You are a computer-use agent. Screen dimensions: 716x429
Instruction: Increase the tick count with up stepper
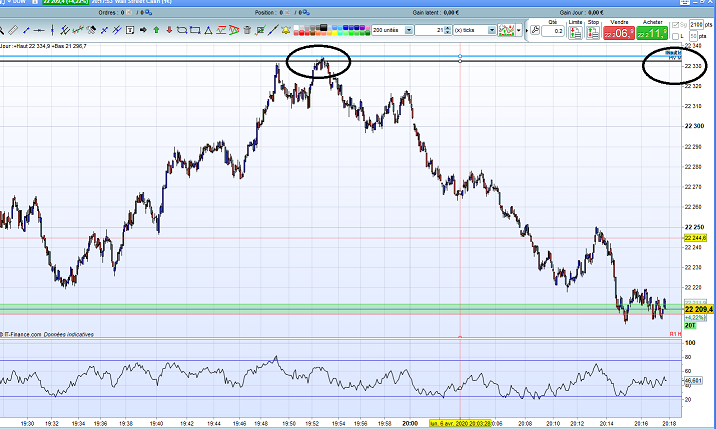click(448, 28)
